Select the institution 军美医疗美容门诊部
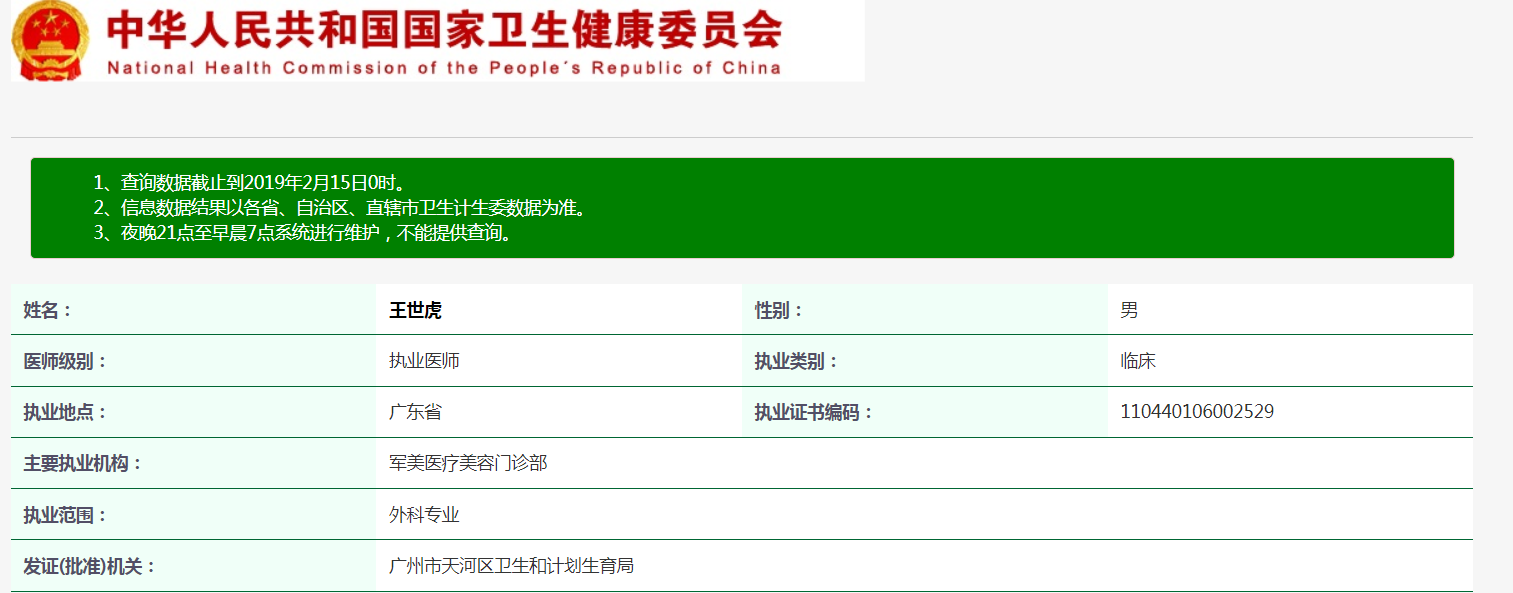Viewport: 1513px width, 593px height. (468, 463)
